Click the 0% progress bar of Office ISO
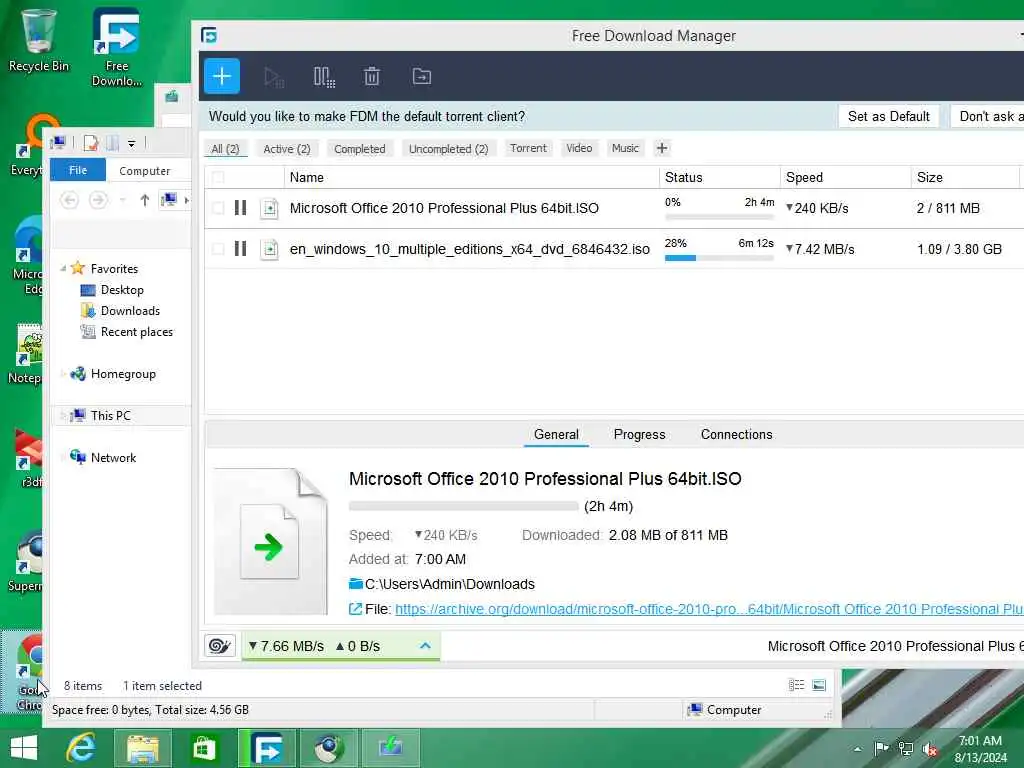 (719, 217)
